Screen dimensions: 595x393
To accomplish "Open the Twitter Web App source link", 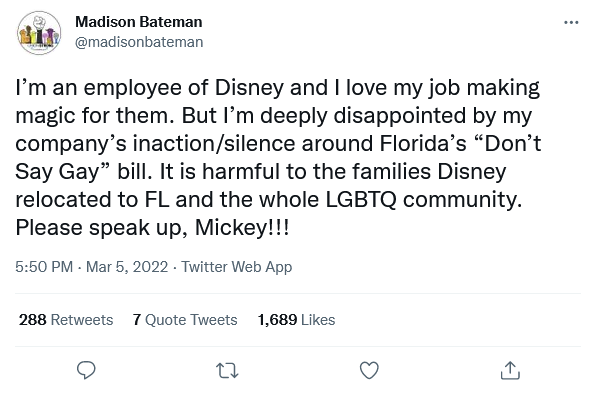I will click(x=236, y=267).
